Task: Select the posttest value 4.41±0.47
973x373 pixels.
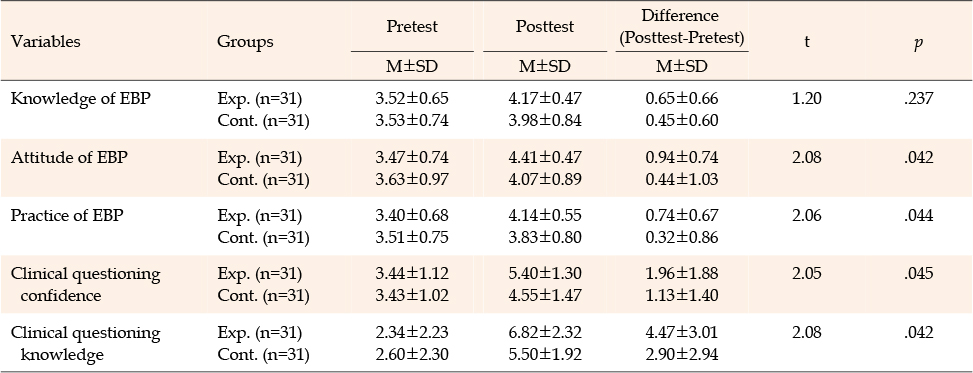Action: (x=545, y=157)
